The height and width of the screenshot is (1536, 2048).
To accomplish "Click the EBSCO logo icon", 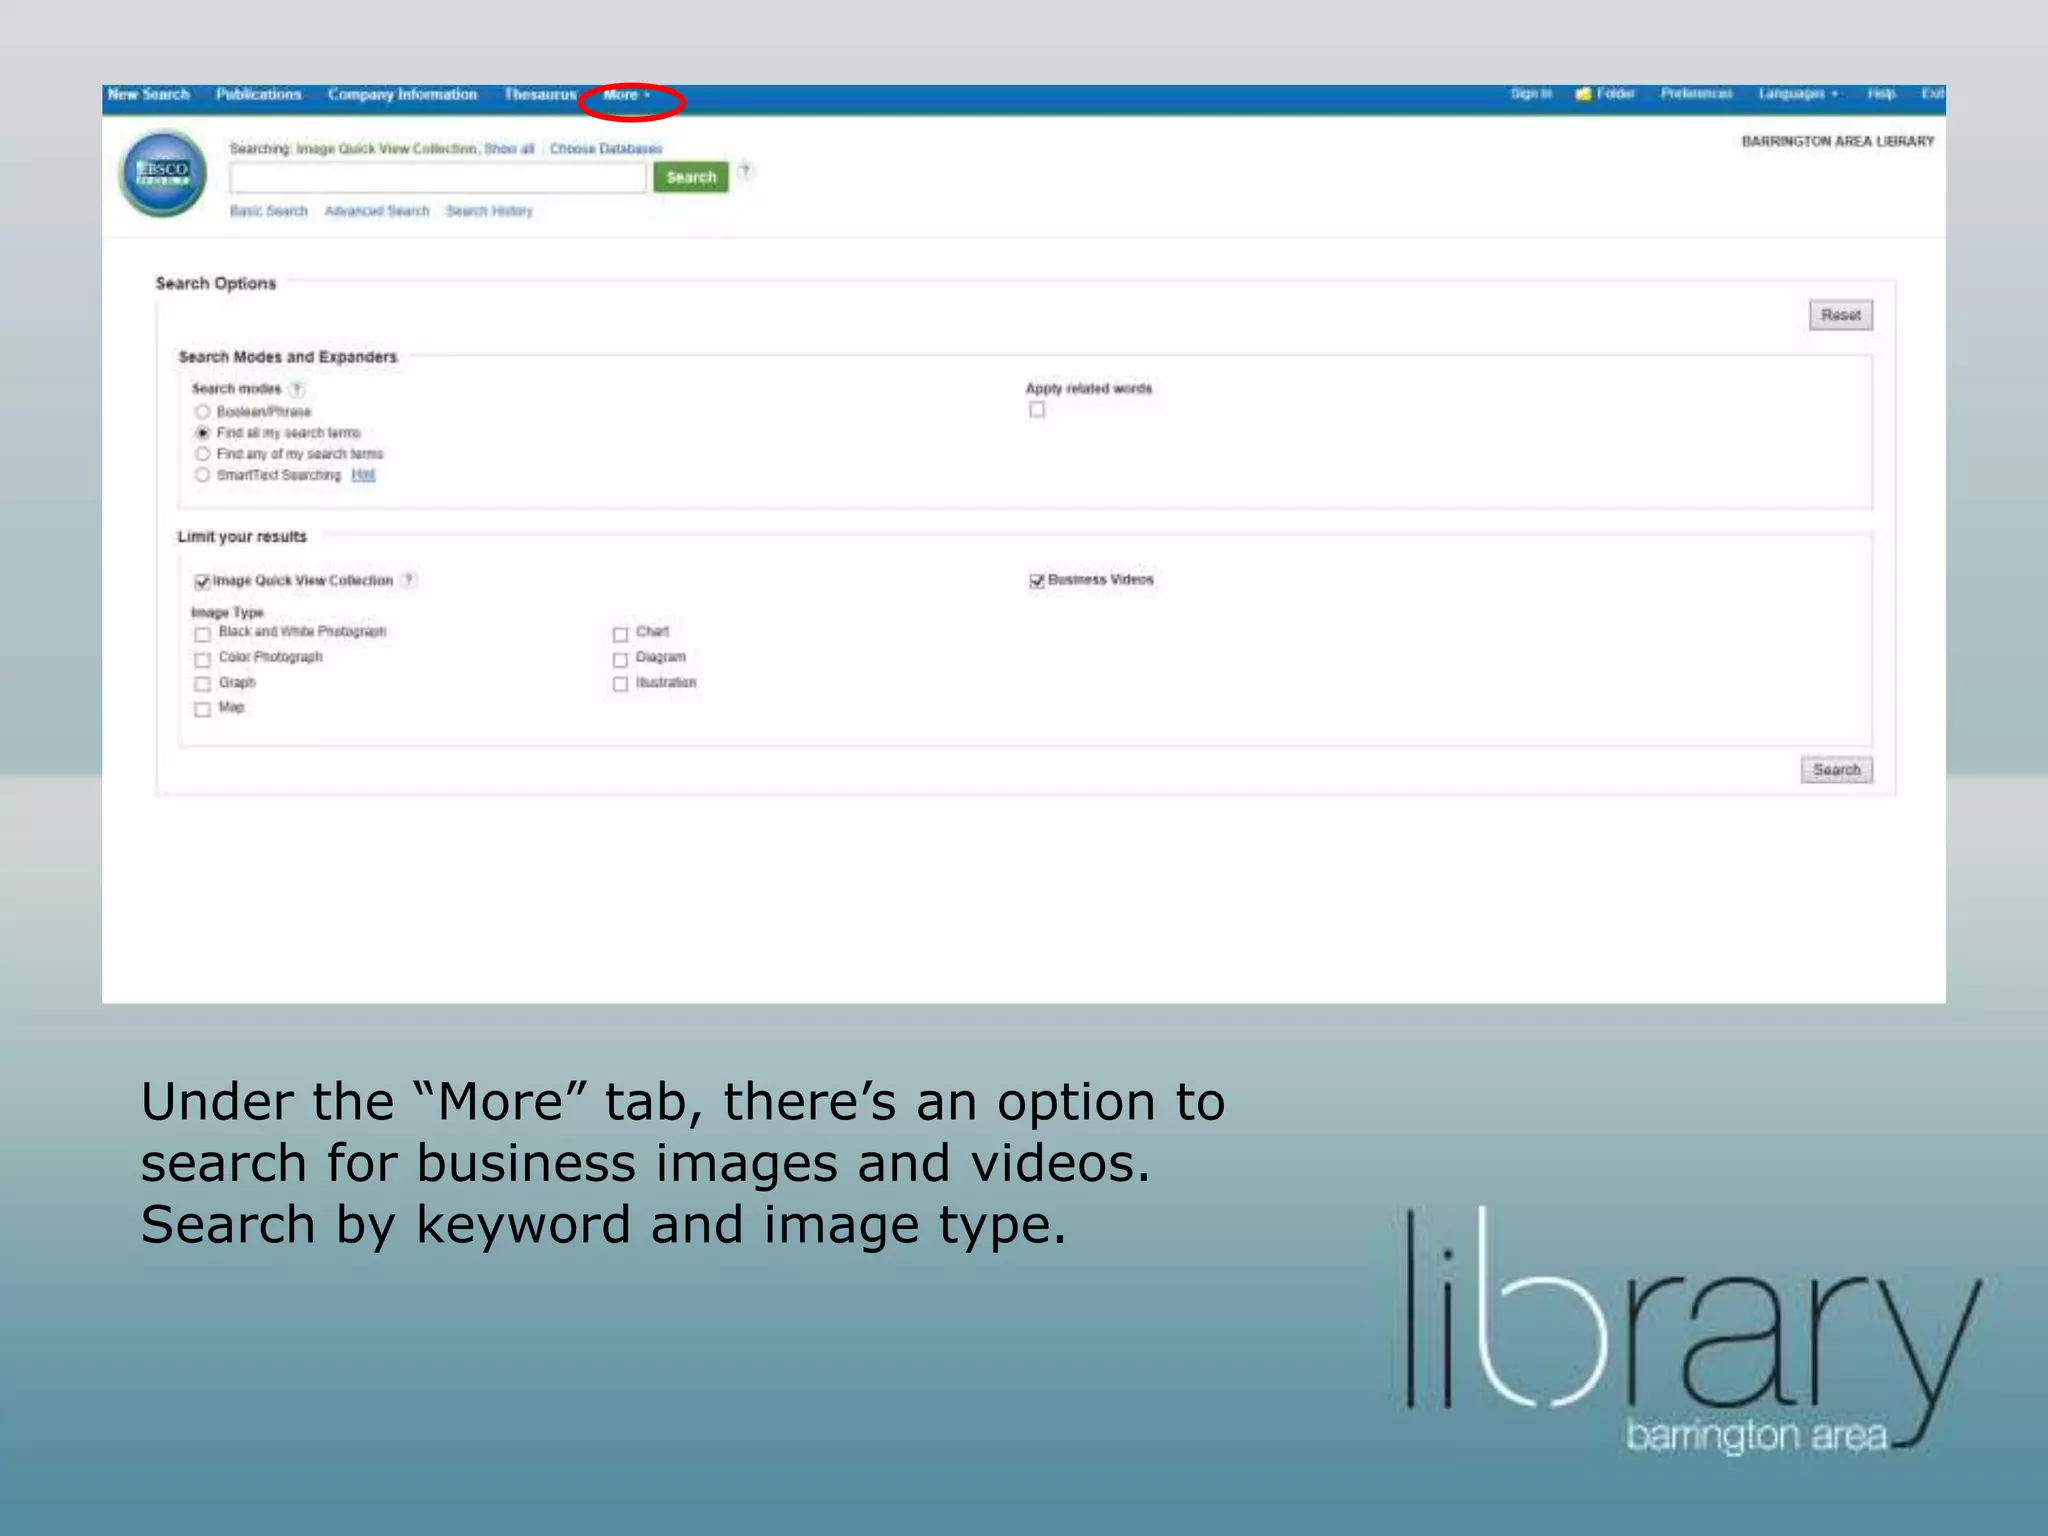I will click(163, 174).
